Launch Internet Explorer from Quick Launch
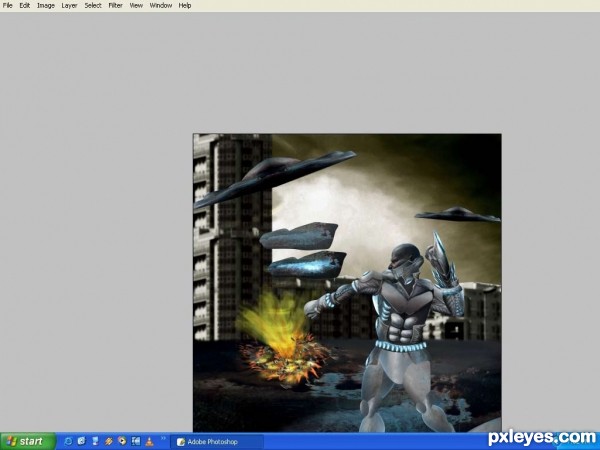This screenshot has width=600, height=450. [x=68, y=442]
